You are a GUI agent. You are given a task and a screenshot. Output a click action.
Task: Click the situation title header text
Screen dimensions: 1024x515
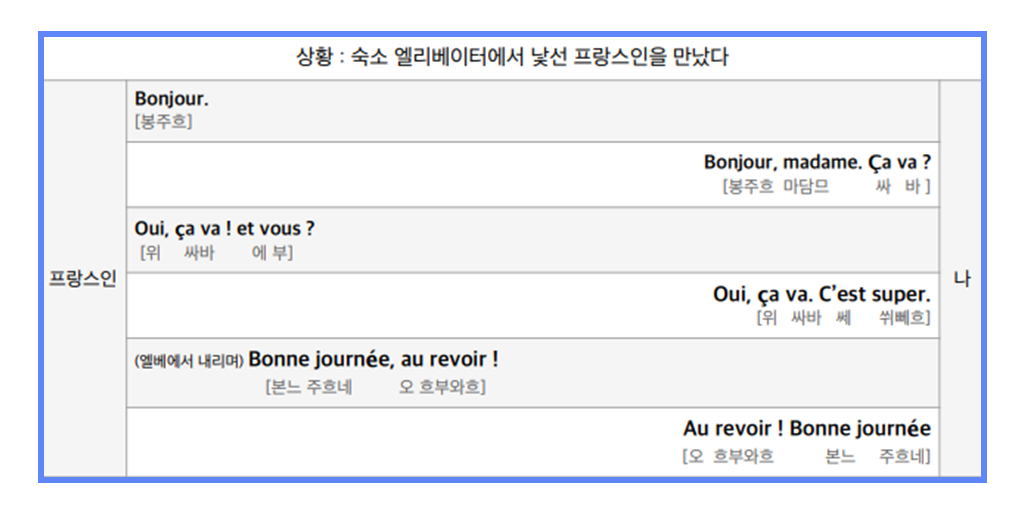point(512,57)
